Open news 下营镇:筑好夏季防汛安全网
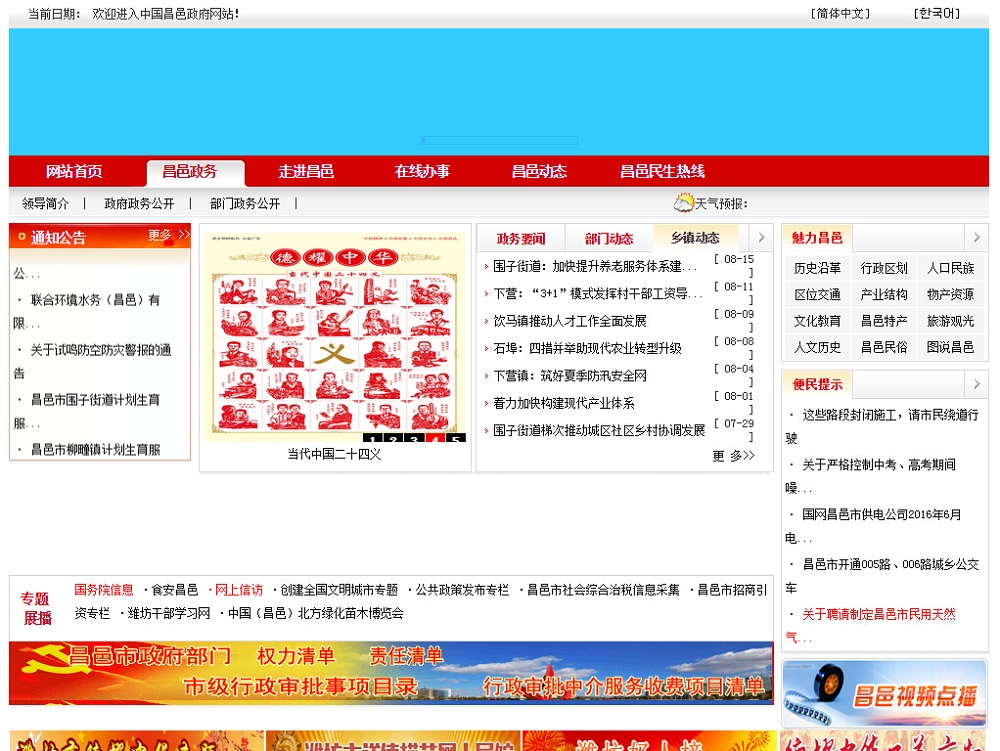Image resolution: width=1000 pixels, height=751 pixels. click(x=570, y=376)
